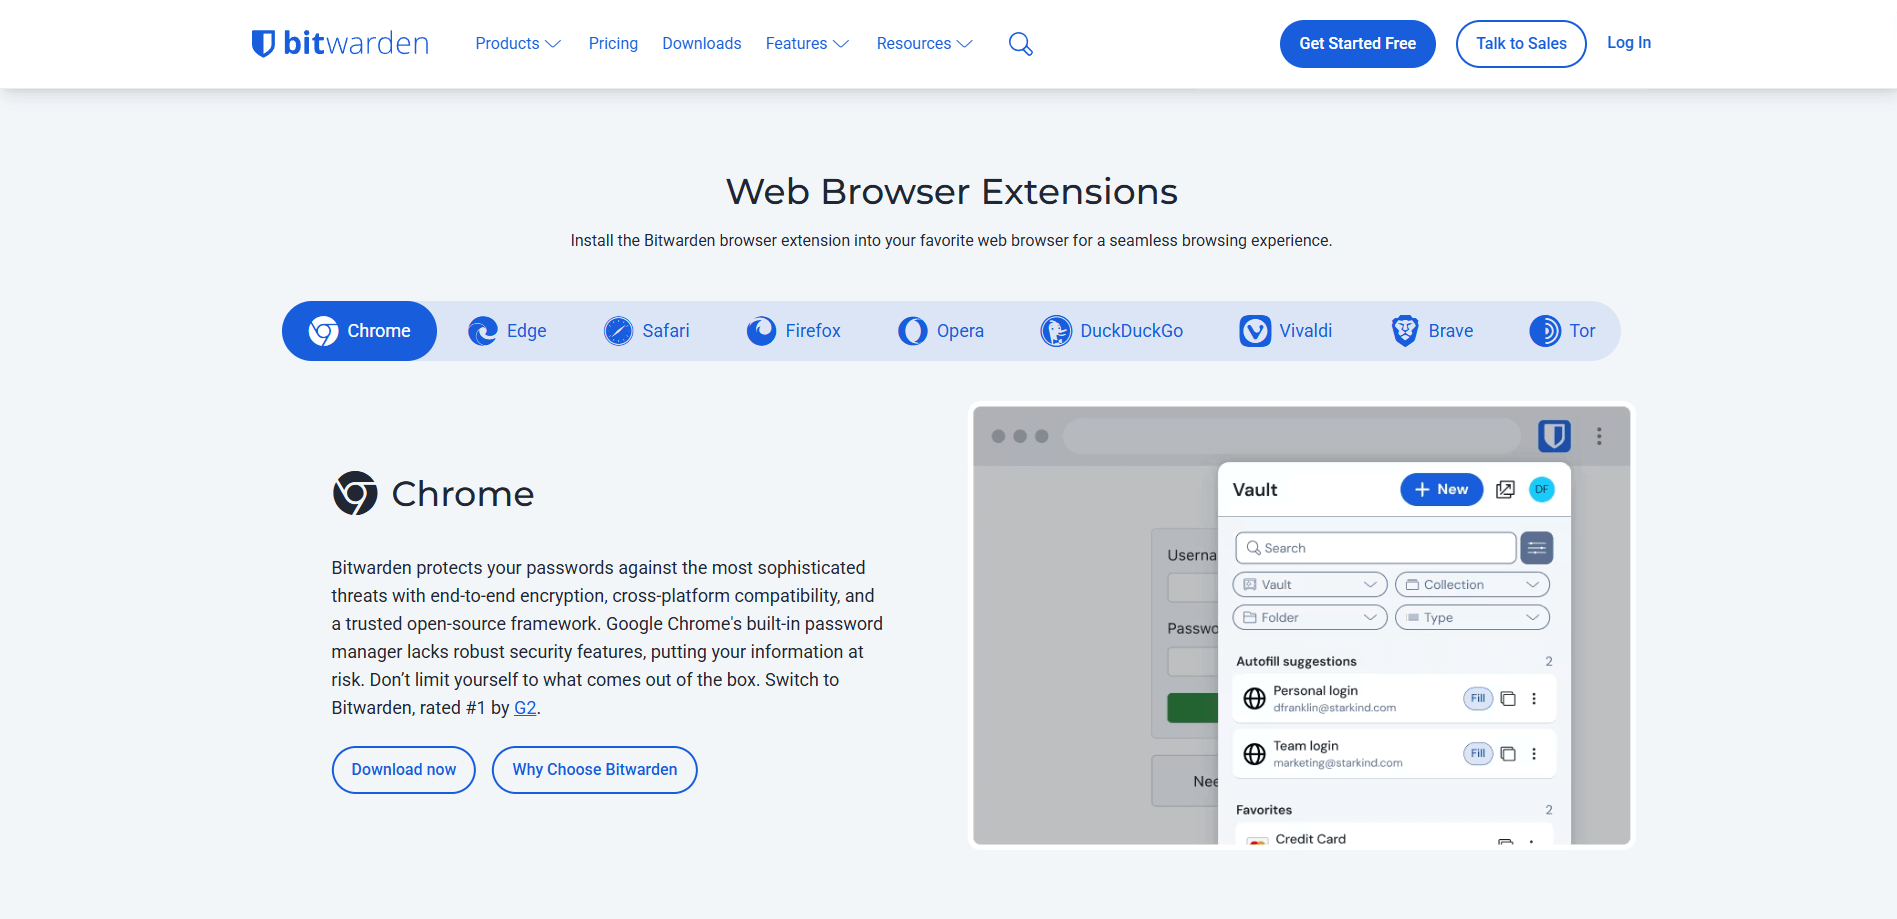Select the Opera browser icon

pyautogui.click(x=913, y=330)
